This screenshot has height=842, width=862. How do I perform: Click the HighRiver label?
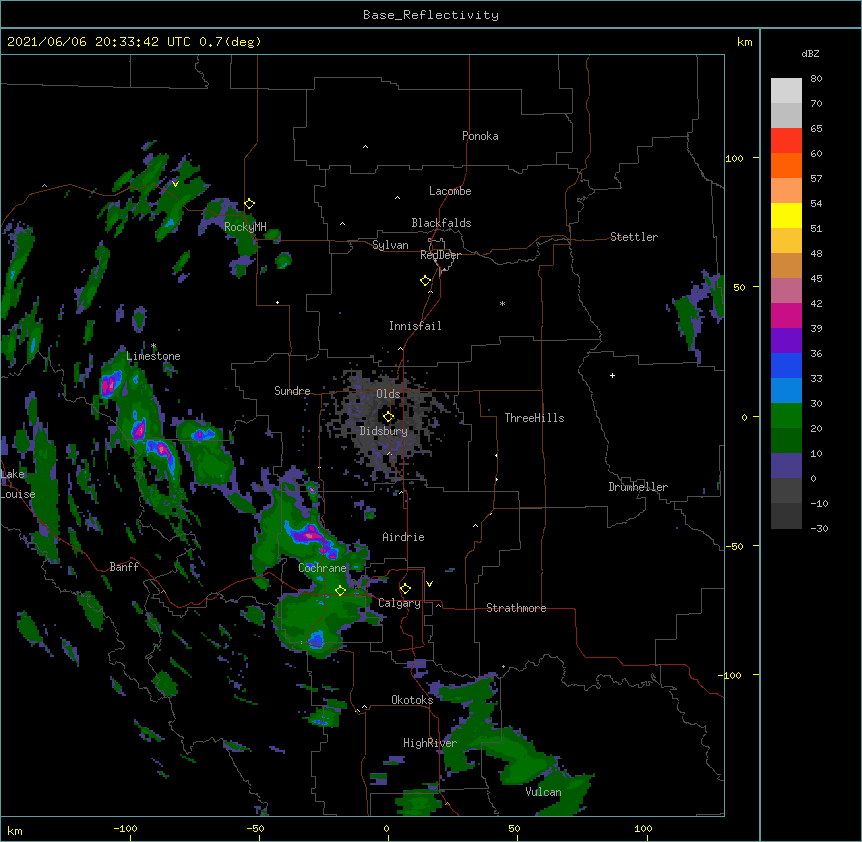430,743
